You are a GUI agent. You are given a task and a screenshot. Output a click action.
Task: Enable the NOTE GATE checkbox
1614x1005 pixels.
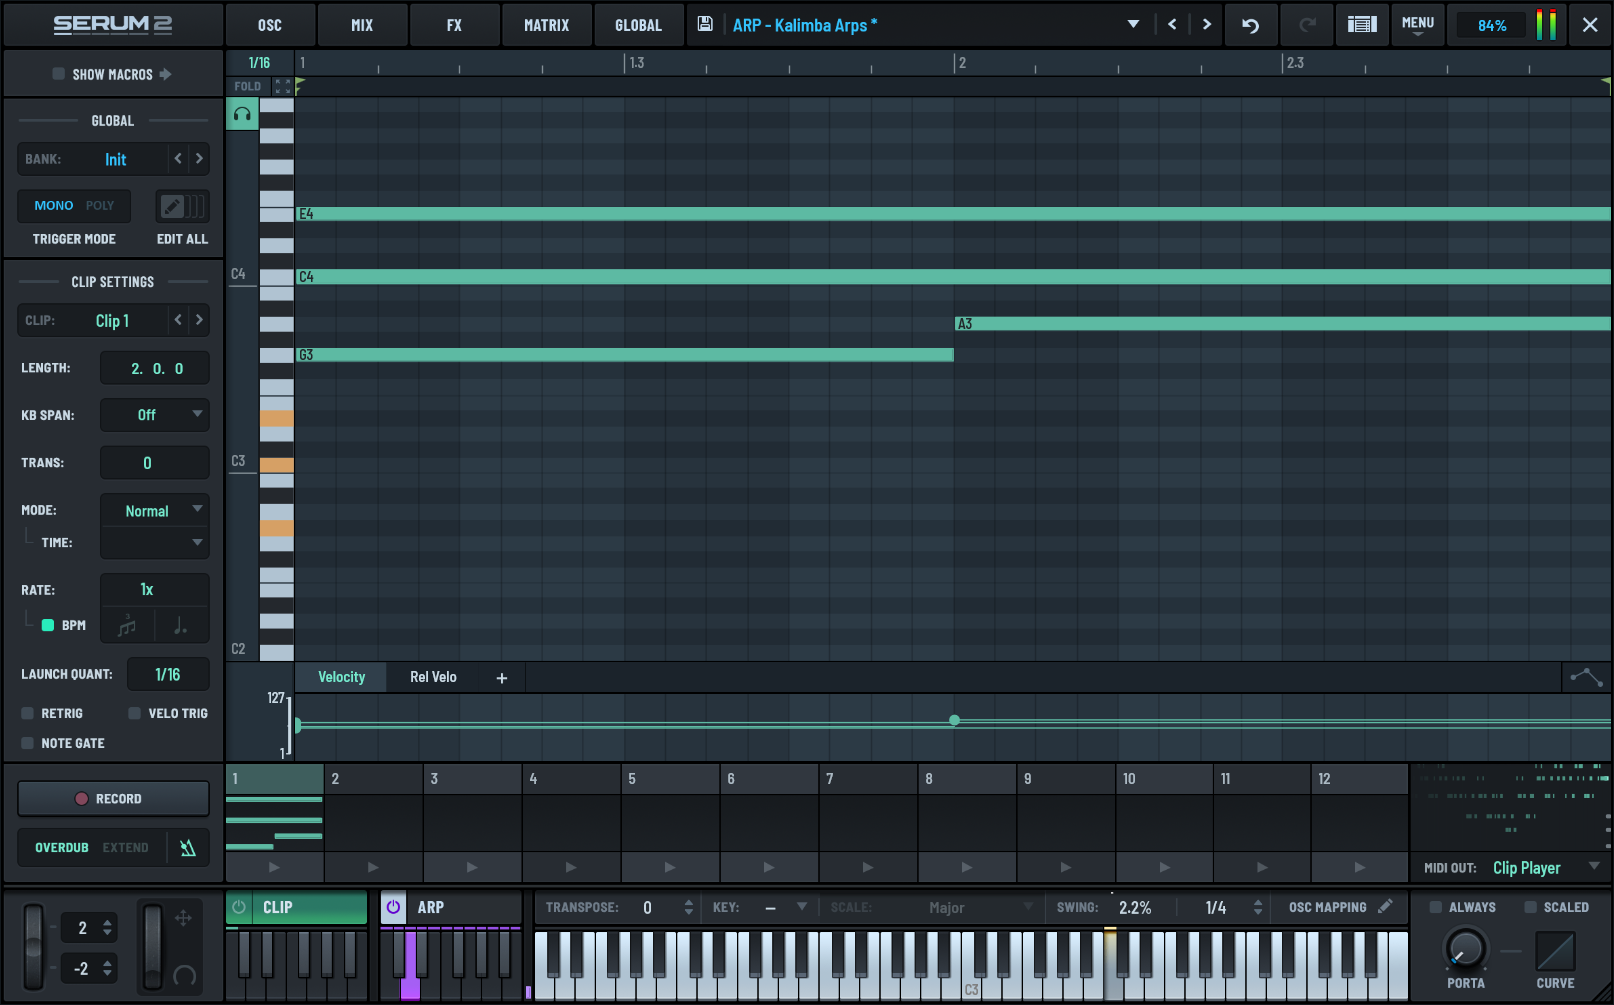click(x=28, y=743)
